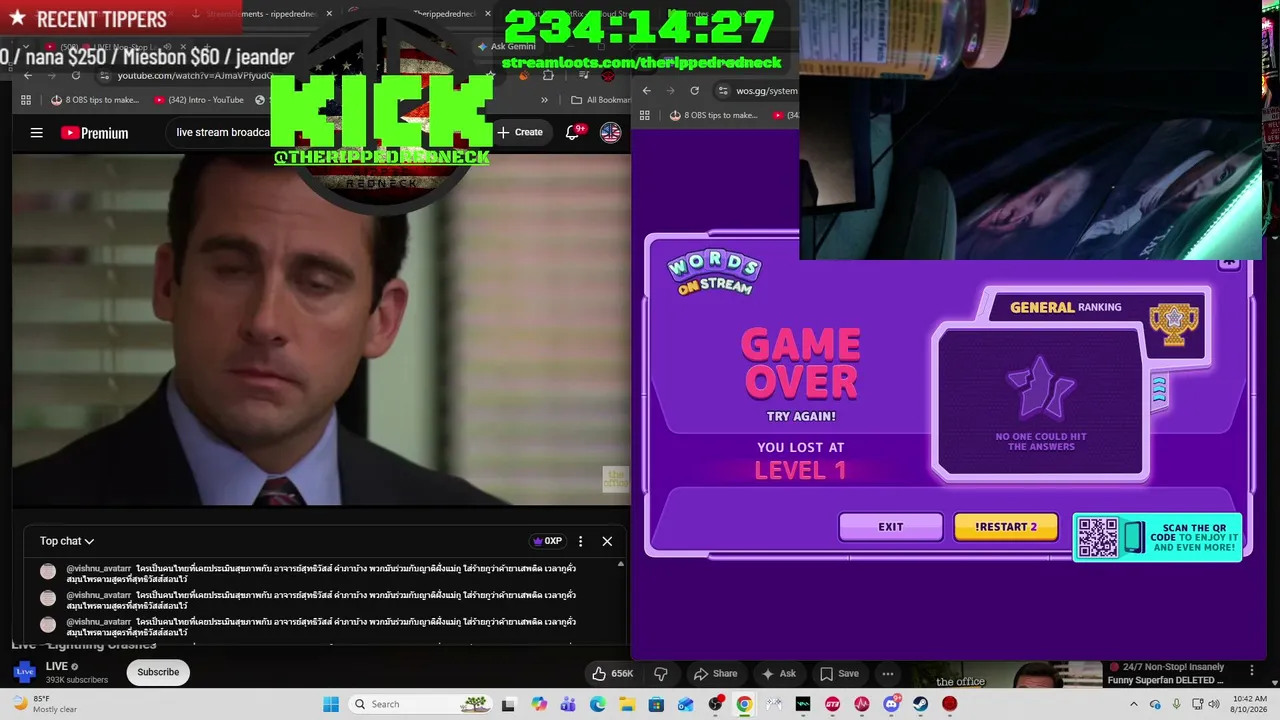Expand the Top chat dropdown
The image size is (1280, 720).
pyautogui.click(x=67, y=541)
